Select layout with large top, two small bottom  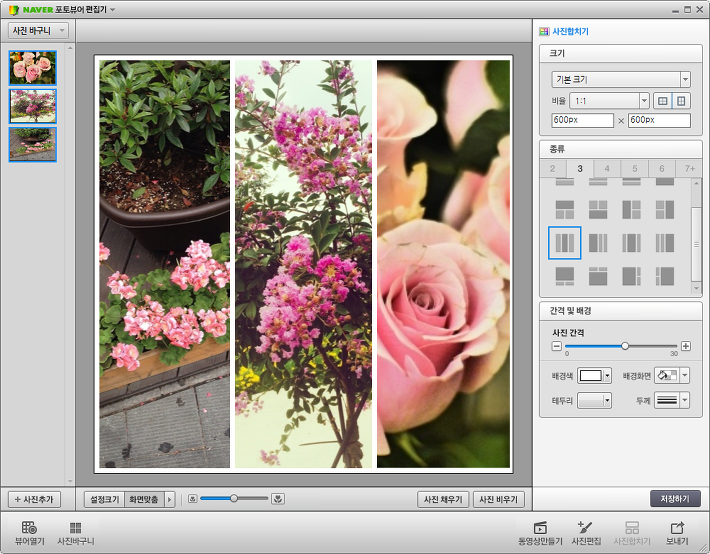[565, 276]
